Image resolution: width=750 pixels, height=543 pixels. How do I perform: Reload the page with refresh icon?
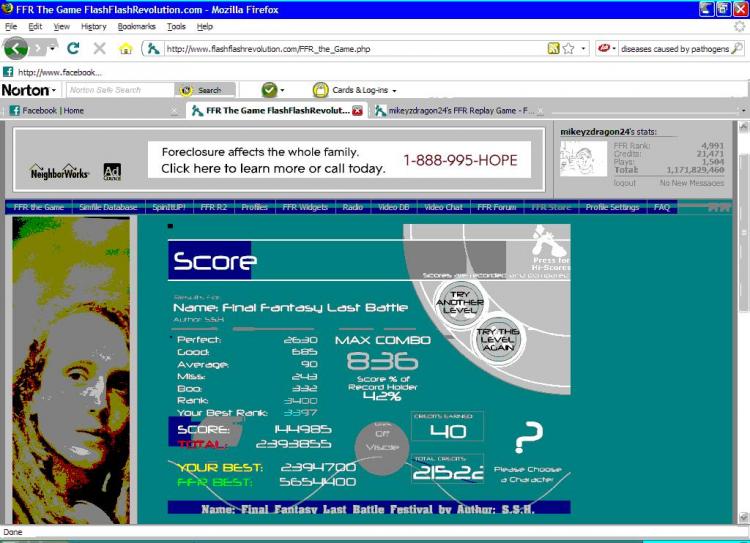(x=73, y=48)
